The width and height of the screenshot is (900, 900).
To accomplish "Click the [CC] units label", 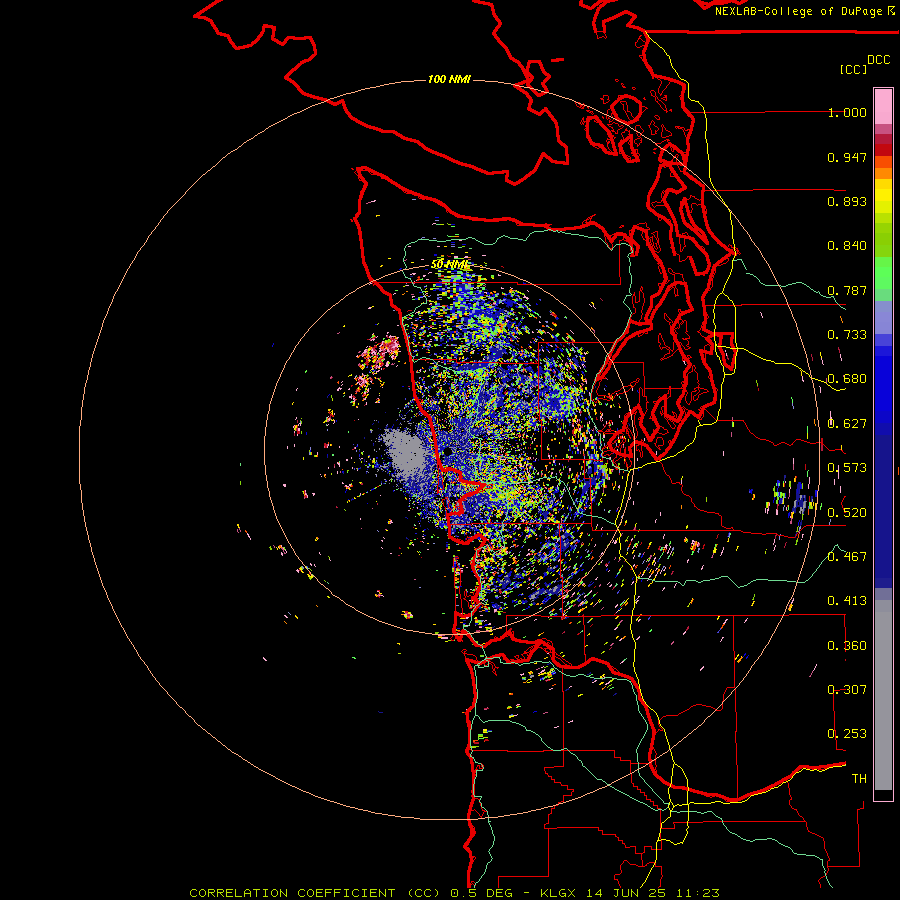I will 853,69.
